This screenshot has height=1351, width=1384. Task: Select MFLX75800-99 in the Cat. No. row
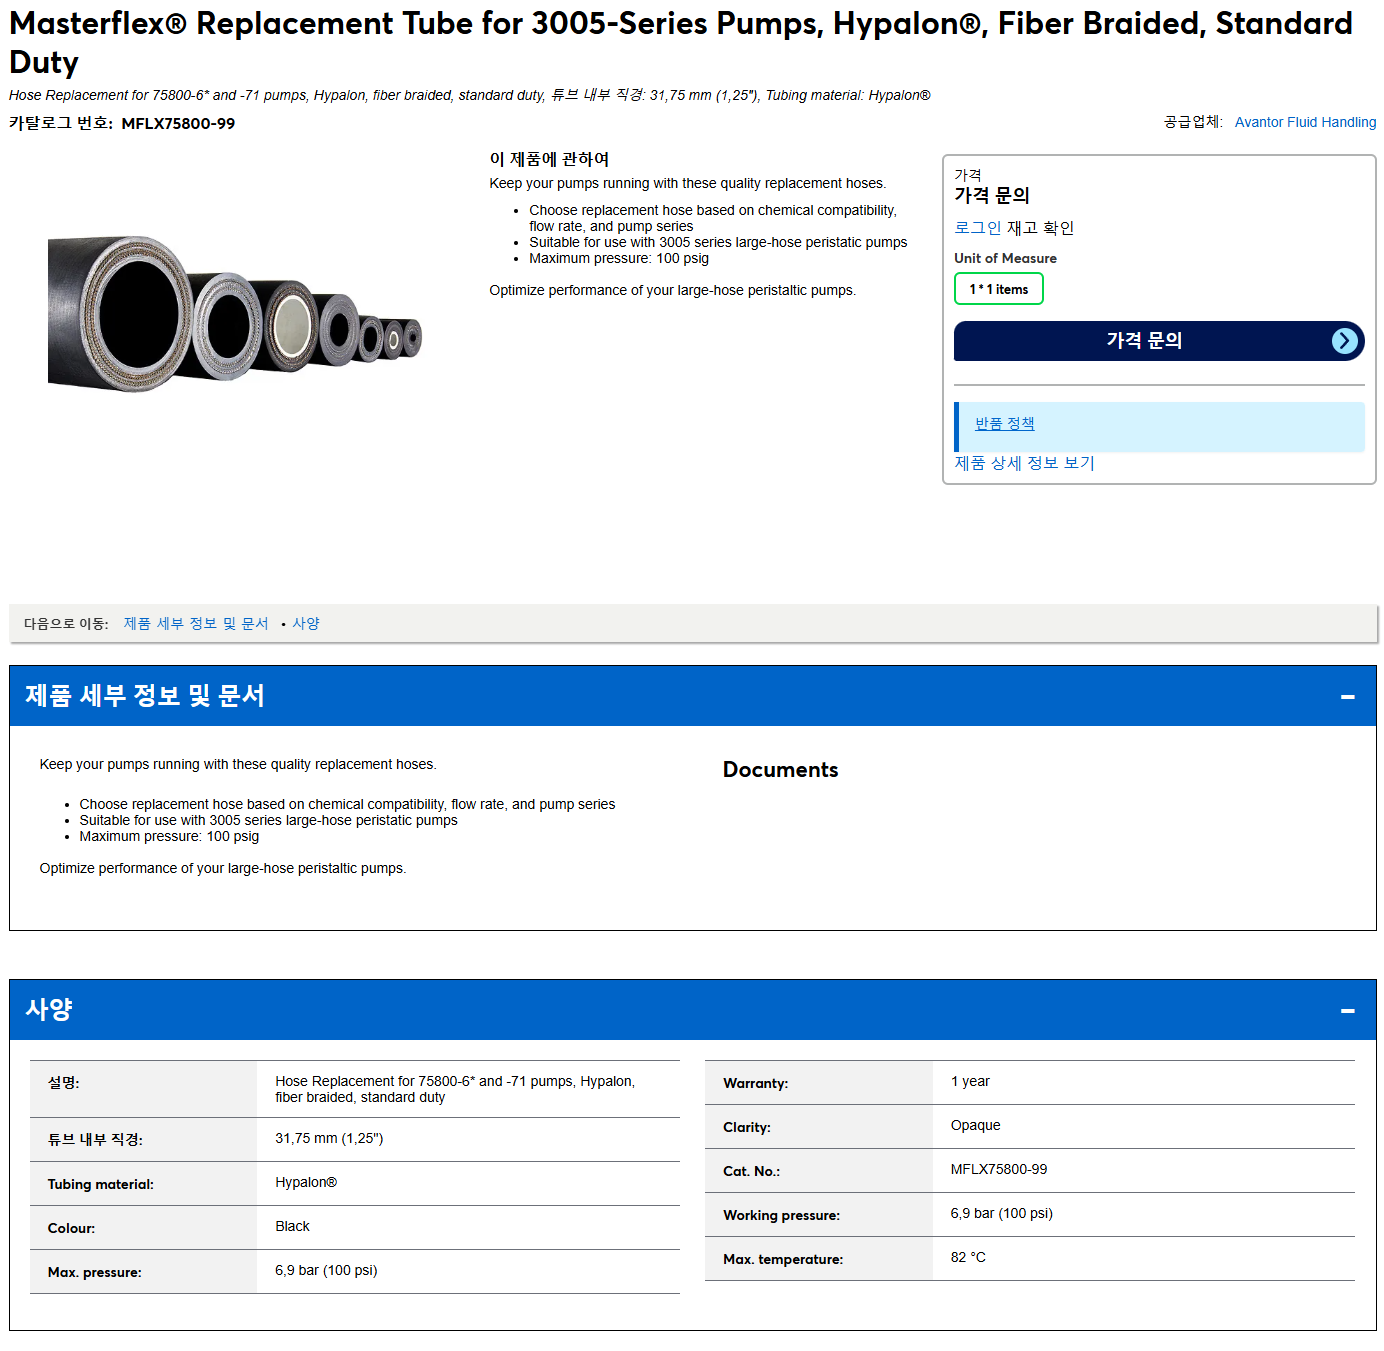tap(999, 1169)
